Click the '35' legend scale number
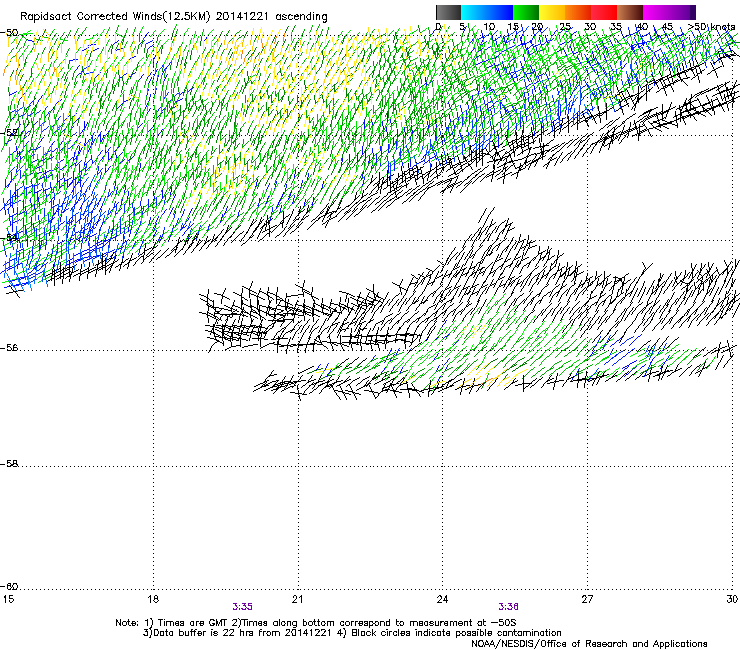 (616, 27)
